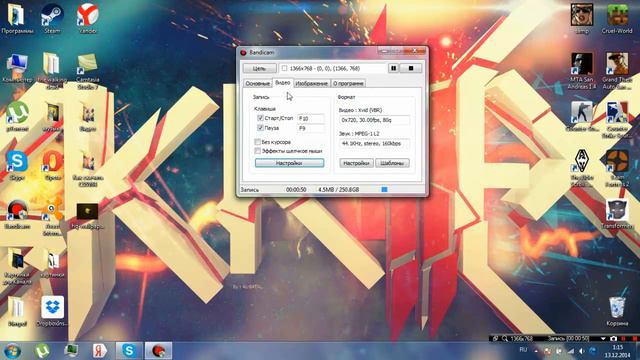Viewport: 640px width, 360px height.
Task: Open the Transformers desktop shortcut
Action: coord(617,214)
